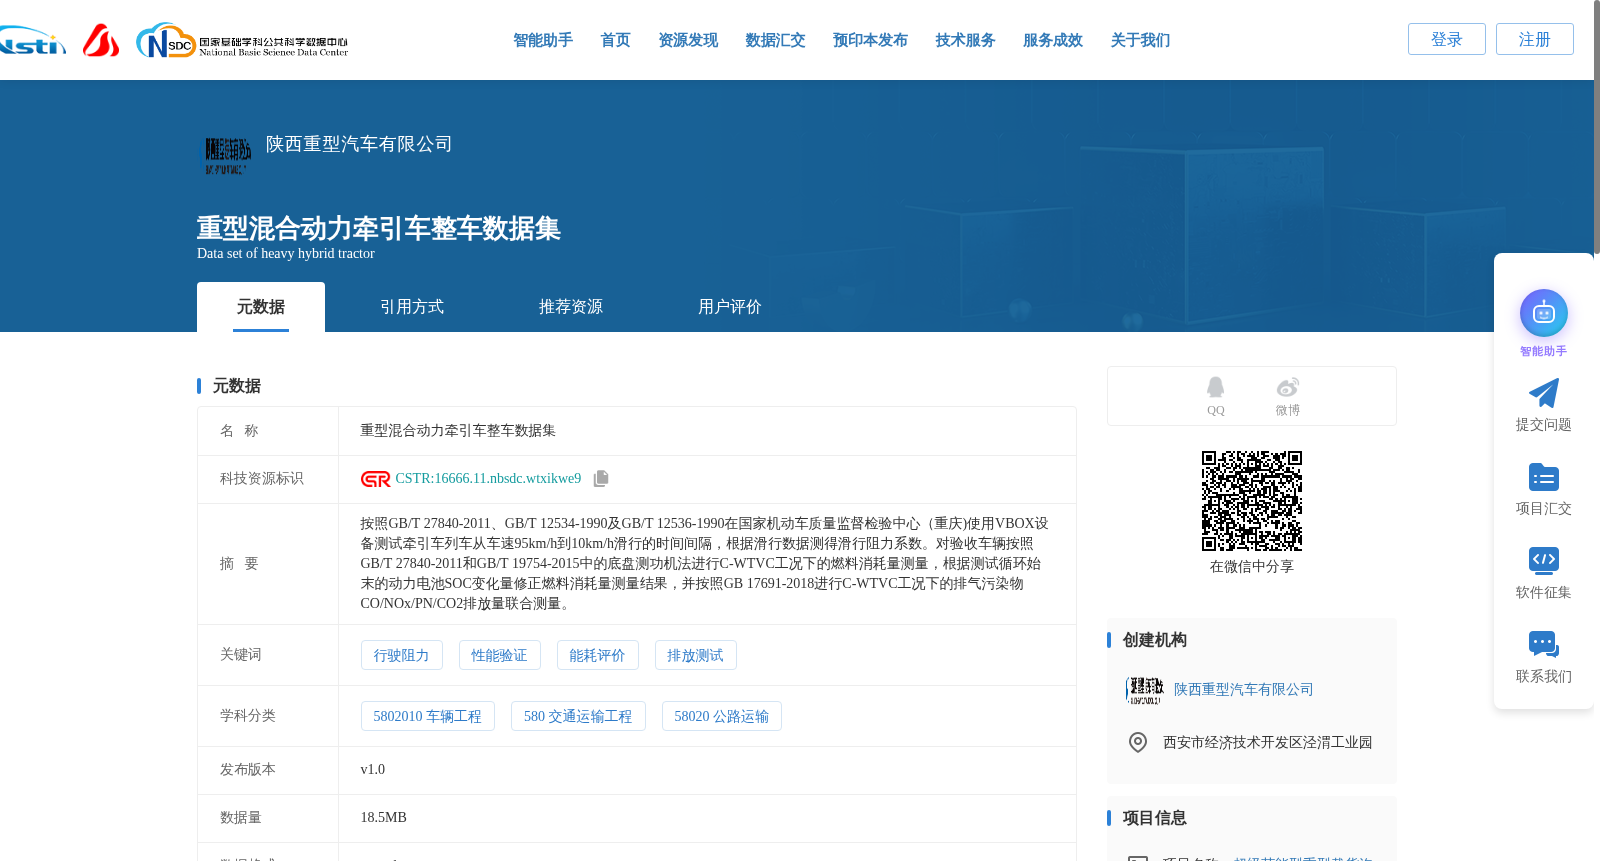
Task: Click the NSTL logo in header
Action: point(32,40)
